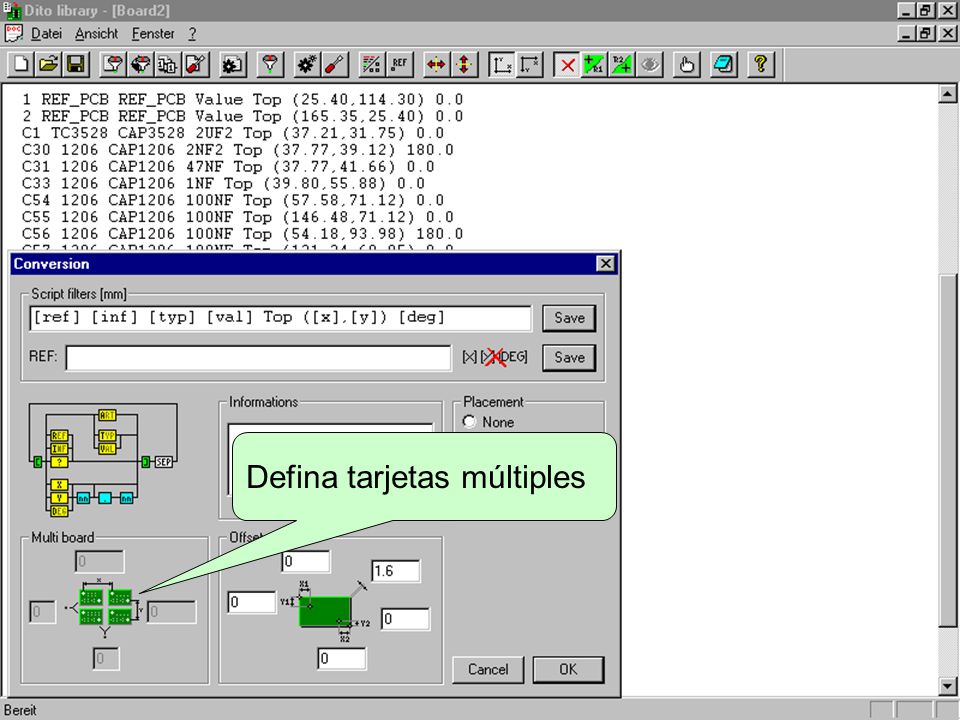Click the white SEP block in diagram
Viewport: 960px width, 720px height.
[x=163, y=462]
